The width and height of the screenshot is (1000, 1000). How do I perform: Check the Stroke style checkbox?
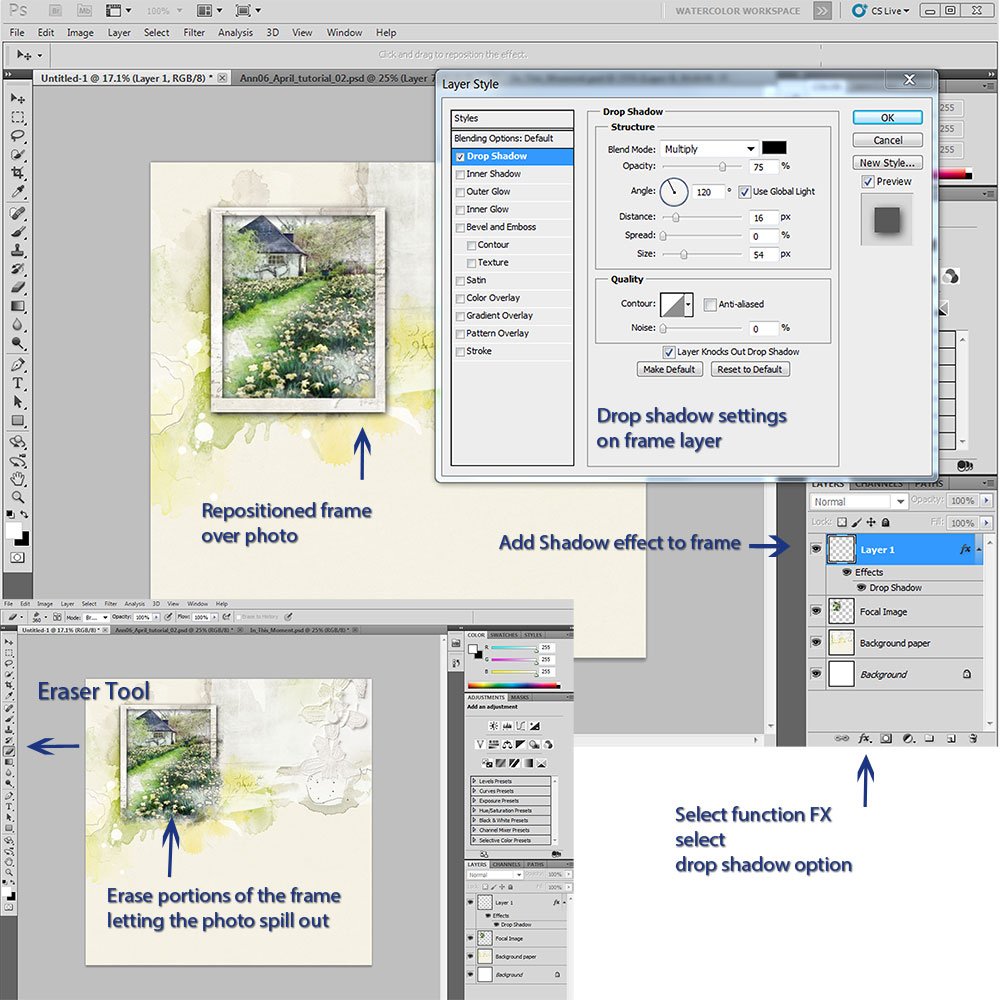pyautogui.click(x=460, y=351)
